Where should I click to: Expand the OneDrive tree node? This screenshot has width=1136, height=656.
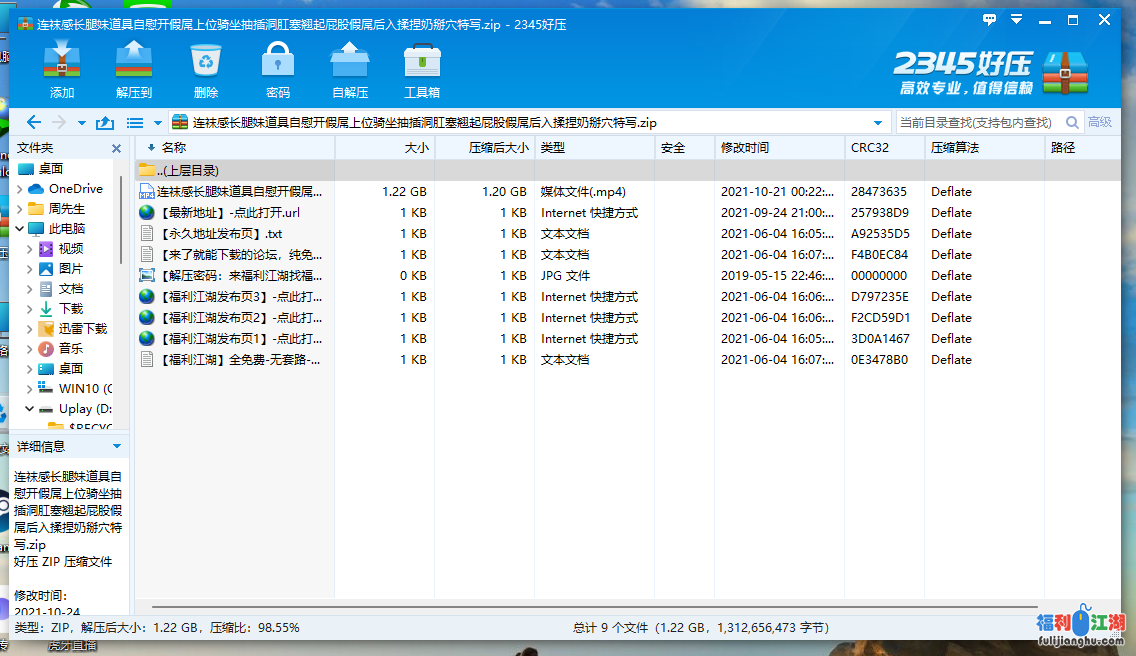click(20, 189)
